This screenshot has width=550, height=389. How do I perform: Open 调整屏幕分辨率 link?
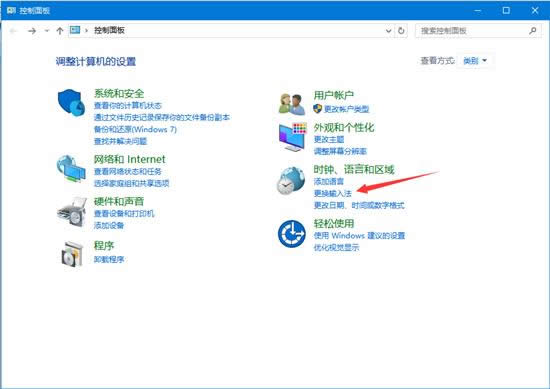coord(340,151)
